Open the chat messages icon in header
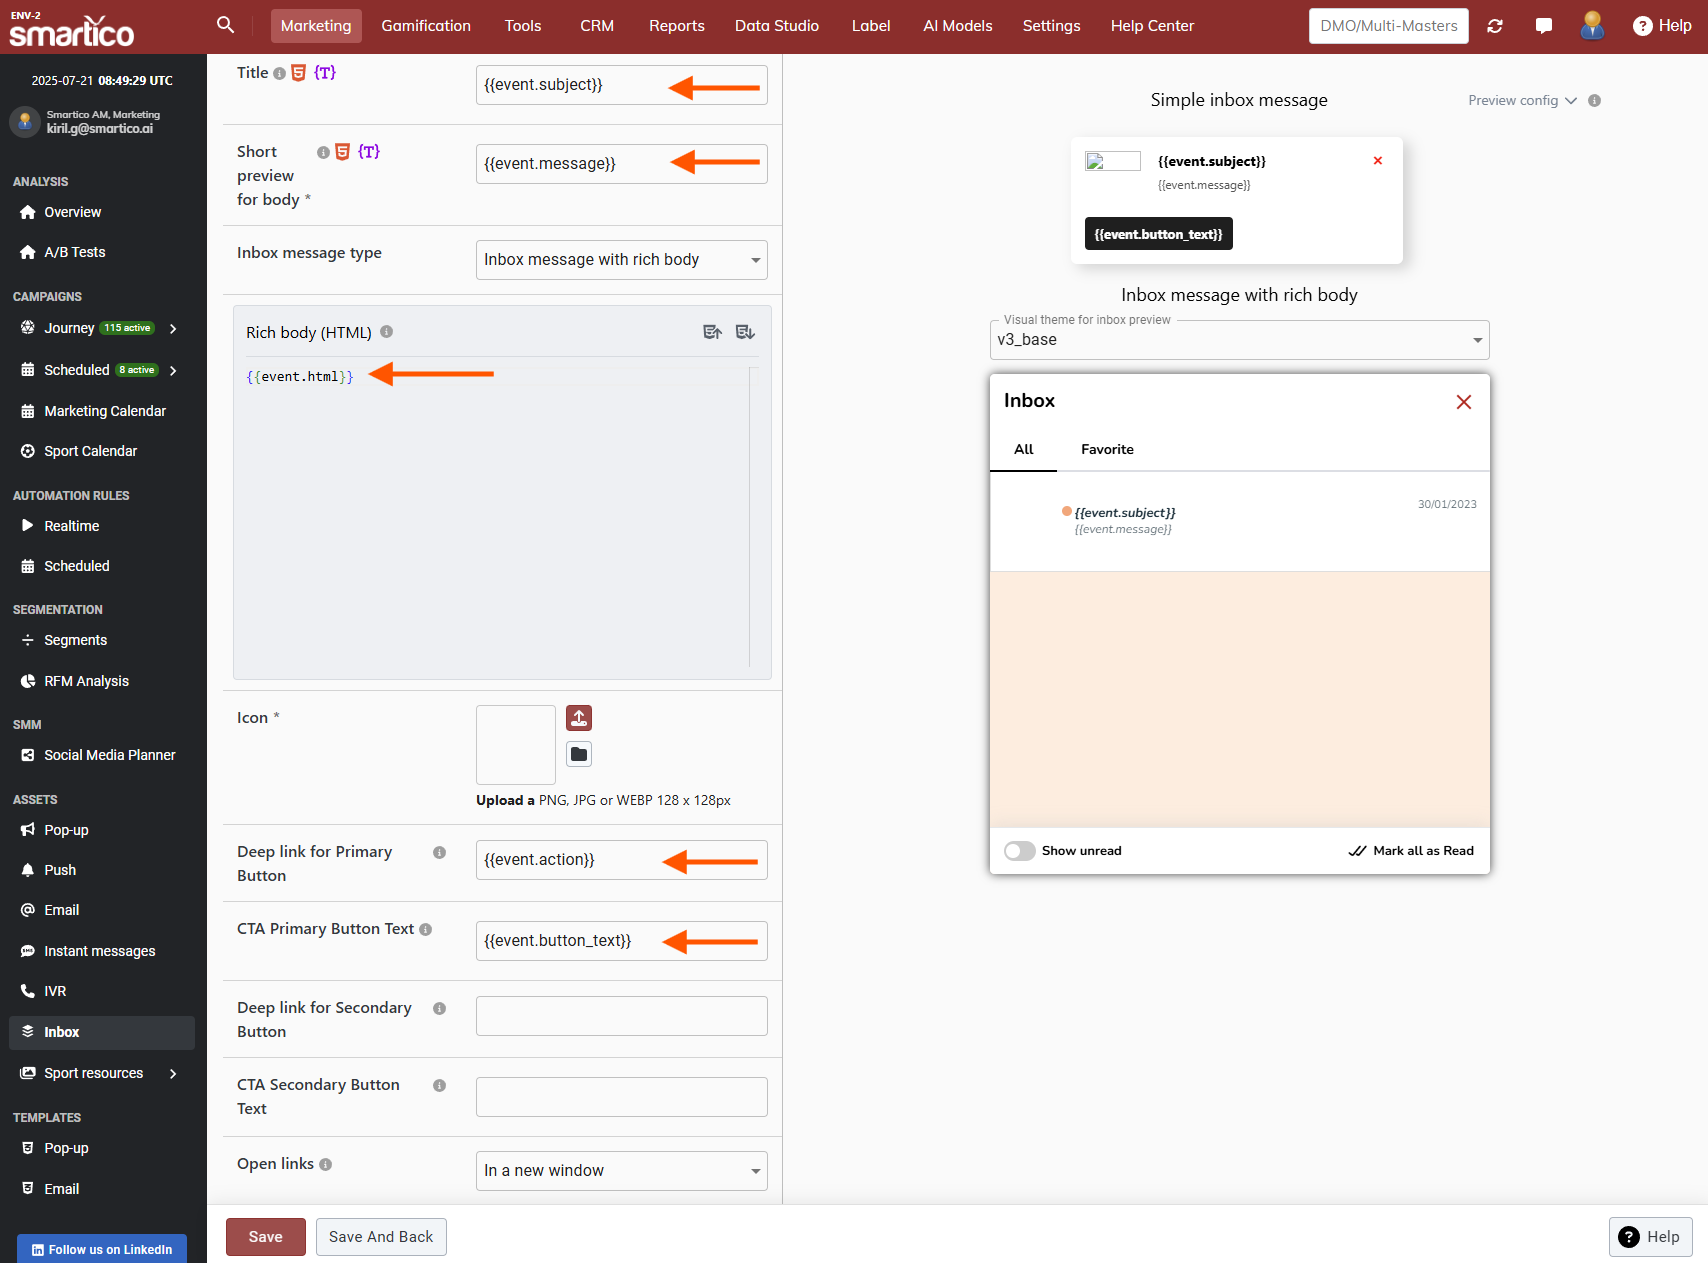Screen dimensions: 1708x1263 click(x=1544, y=26)
